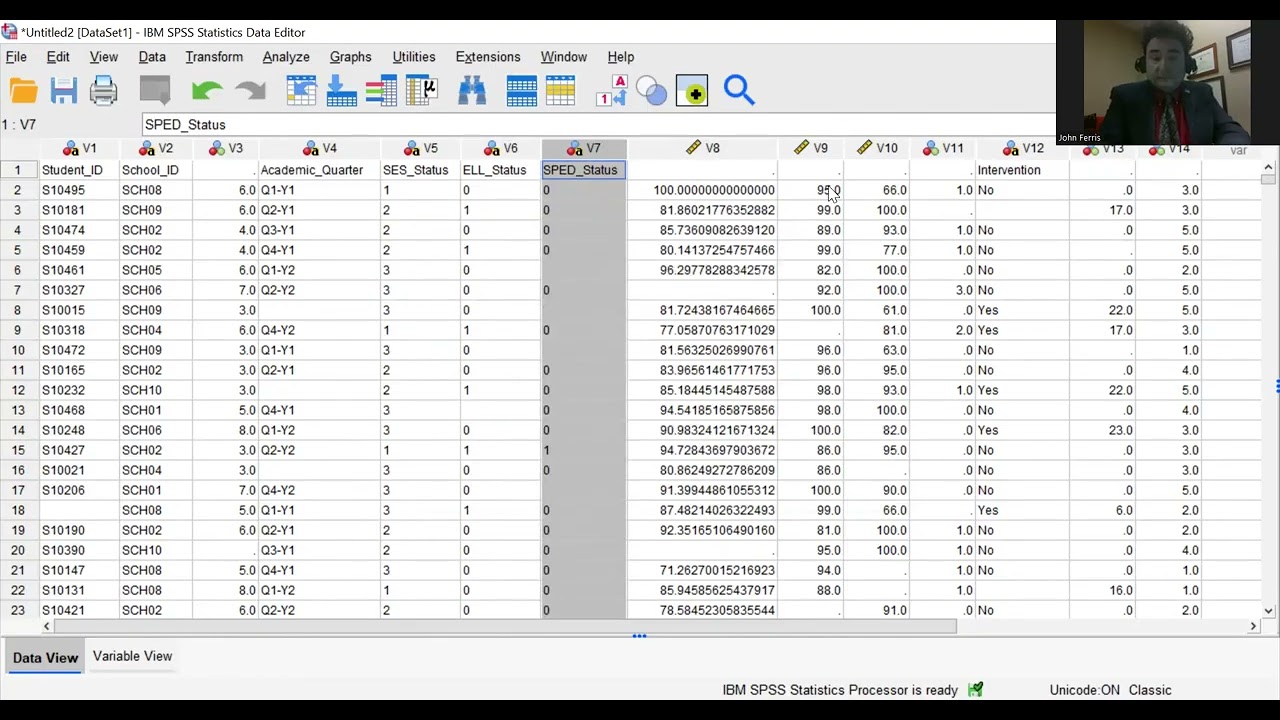
Task: Click the vertical scrollbar up arrow
Action: pos(1268,168)
